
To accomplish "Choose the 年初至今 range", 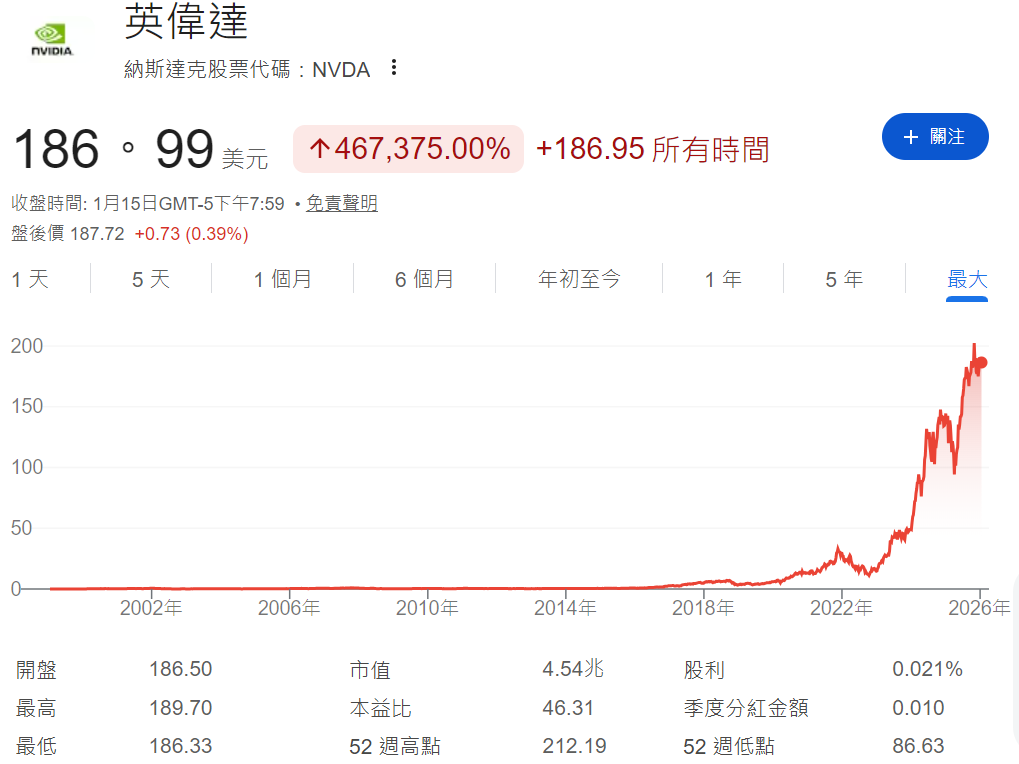I will point(578,280).
